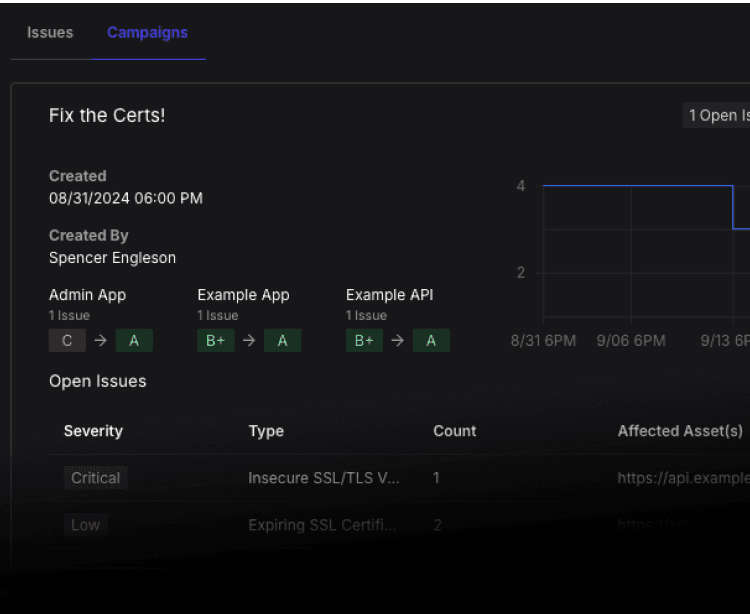750x614 pixels.
Task: Open the Insecure SSL/TLS issue row
Action: click(324, 478)
